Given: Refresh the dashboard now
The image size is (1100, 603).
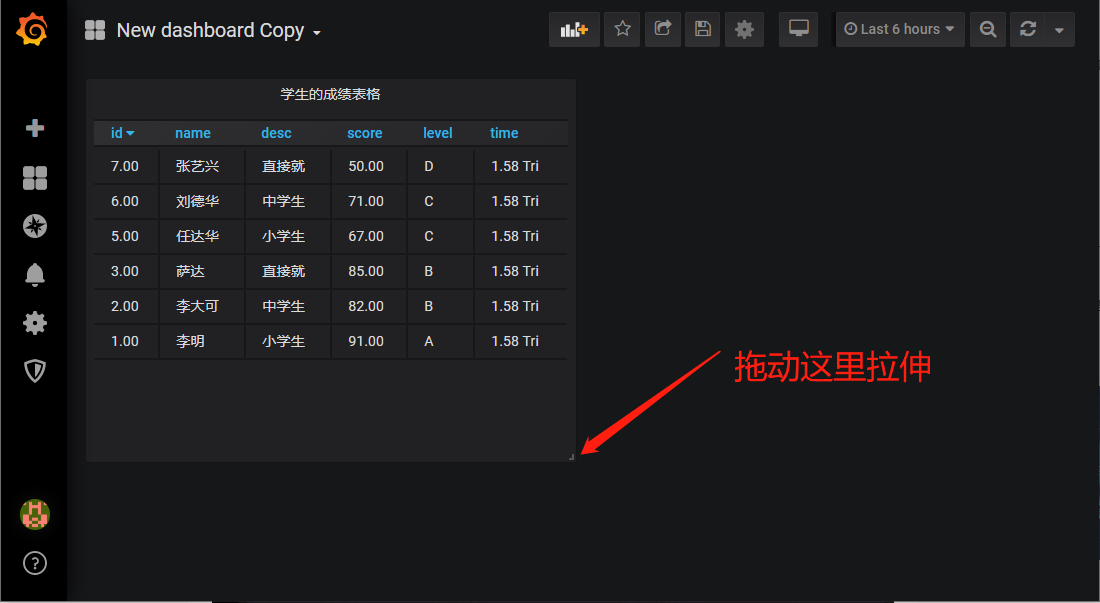Looking at the screenshot, I should pyautogui.click(x=1028, y=29).
